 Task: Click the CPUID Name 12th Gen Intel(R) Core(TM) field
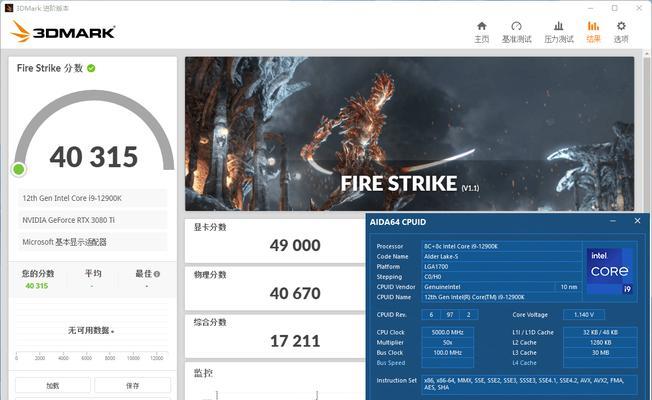(x=501, y=297)
